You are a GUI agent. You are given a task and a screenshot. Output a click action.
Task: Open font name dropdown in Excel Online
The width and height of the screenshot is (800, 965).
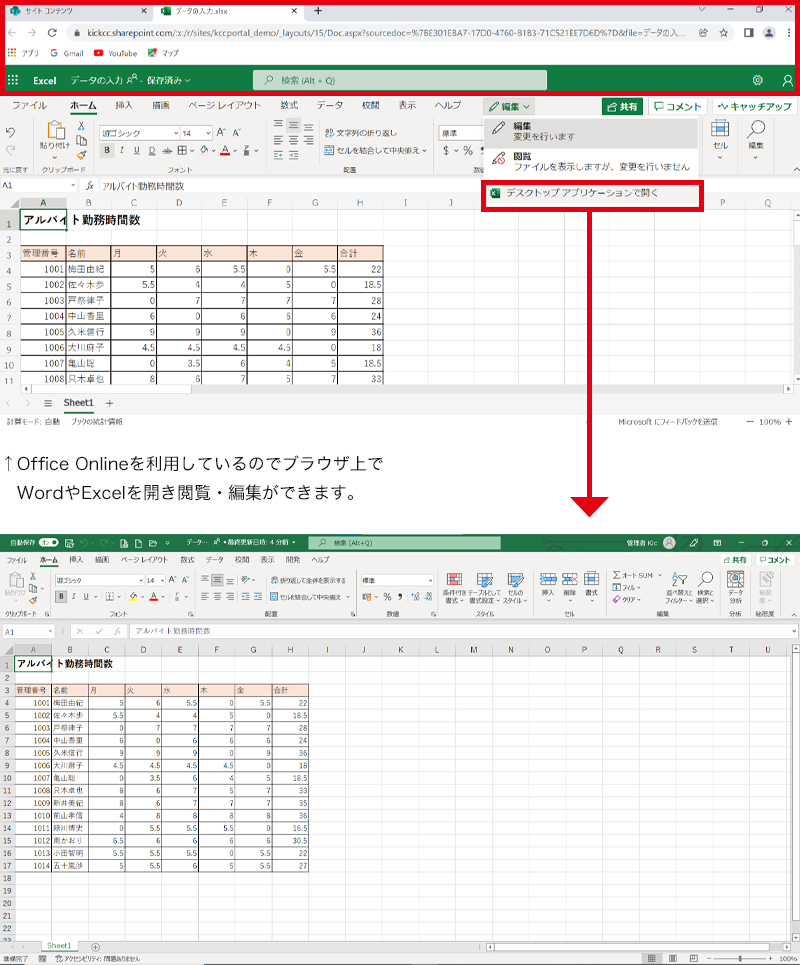[176, 133]
